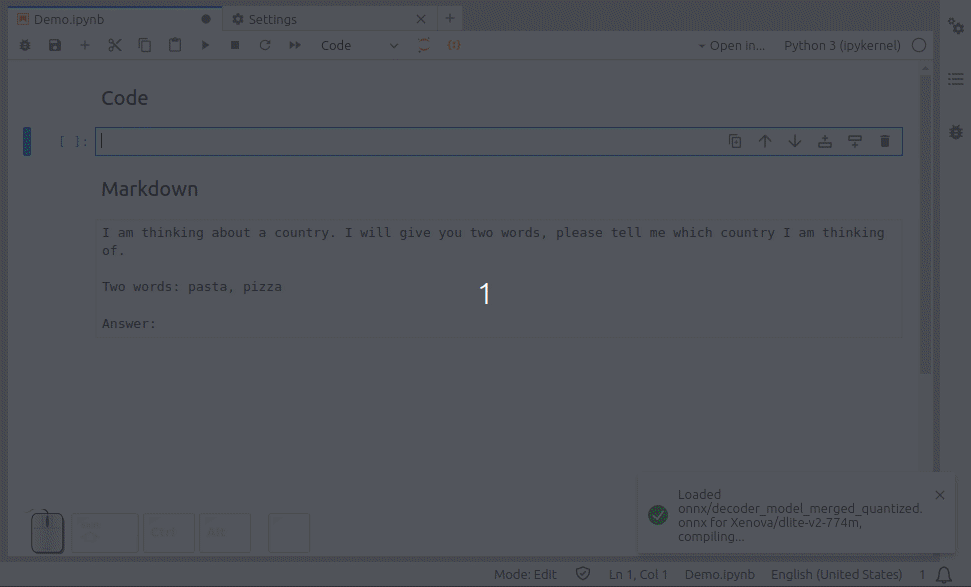
Task: Duplicate the active cell
Action: 735,141
